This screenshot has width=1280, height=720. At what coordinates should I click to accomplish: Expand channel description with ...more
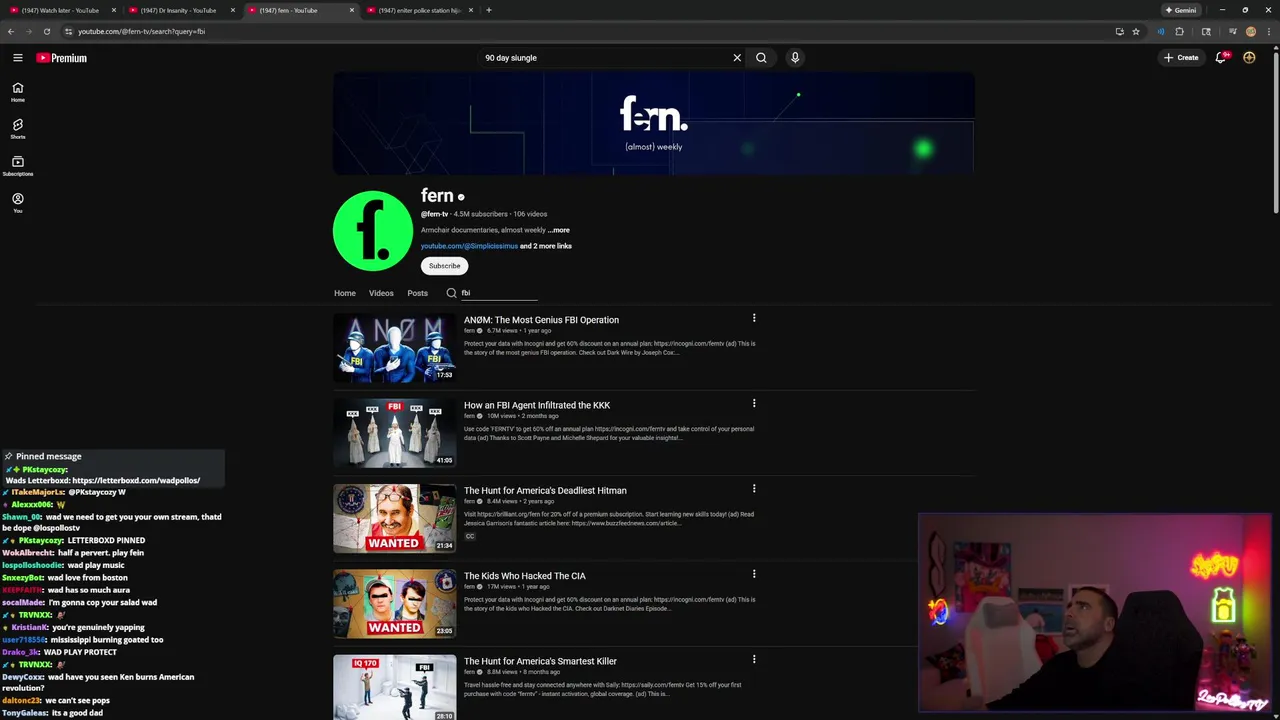(559, 230)
